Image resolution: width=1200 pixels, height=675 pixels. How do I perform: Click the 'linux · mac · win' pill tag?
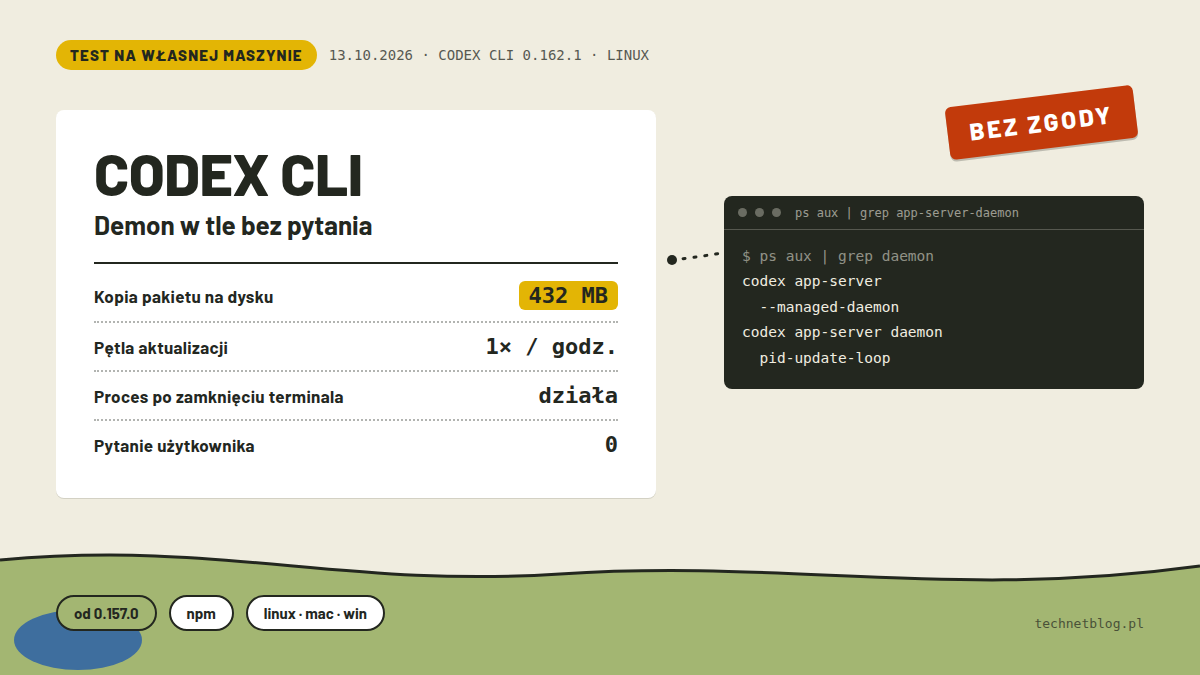click(x=315, y=613)
